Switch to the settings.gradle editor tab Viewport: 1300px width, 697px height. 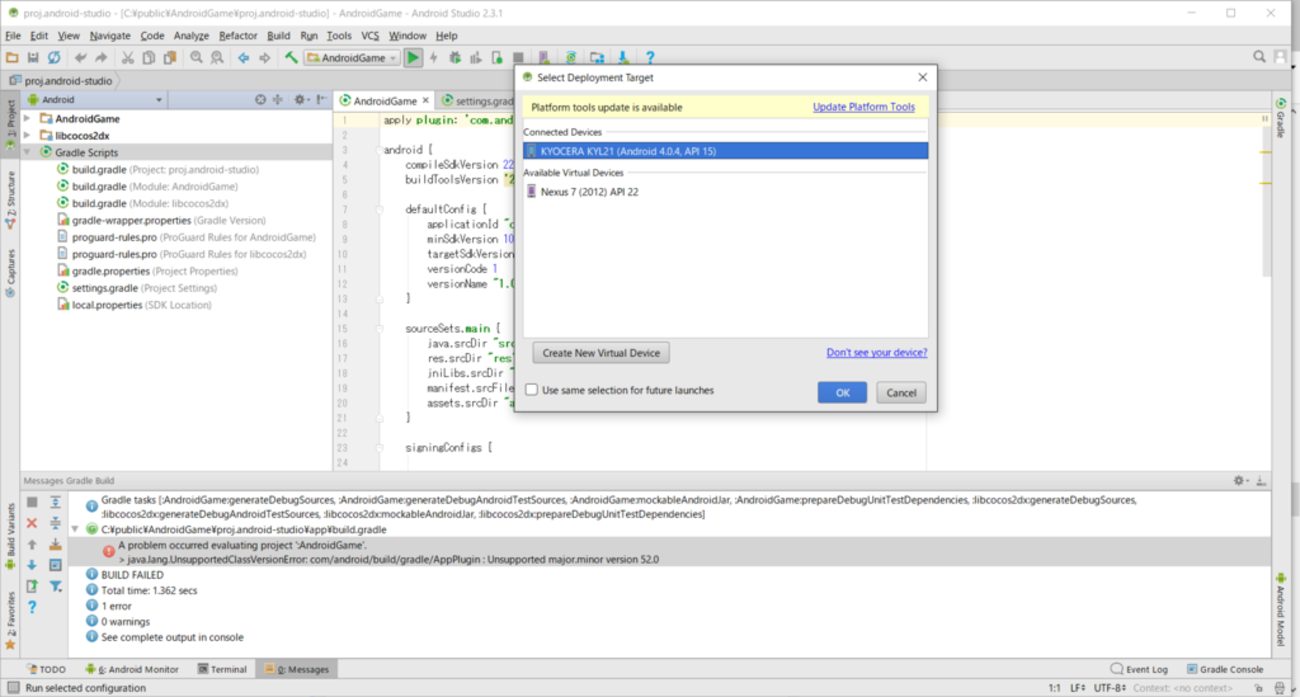pos(478,101)
